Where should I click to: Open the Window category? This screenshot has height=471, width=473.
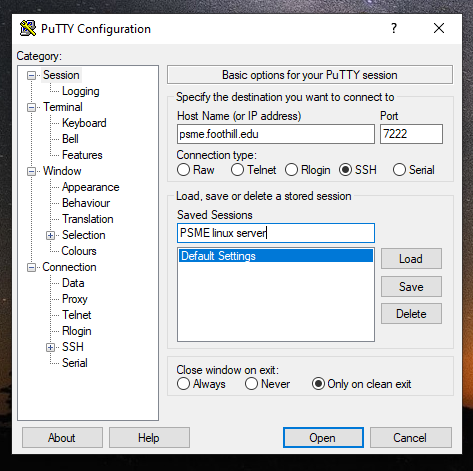(x=62, y=171)
